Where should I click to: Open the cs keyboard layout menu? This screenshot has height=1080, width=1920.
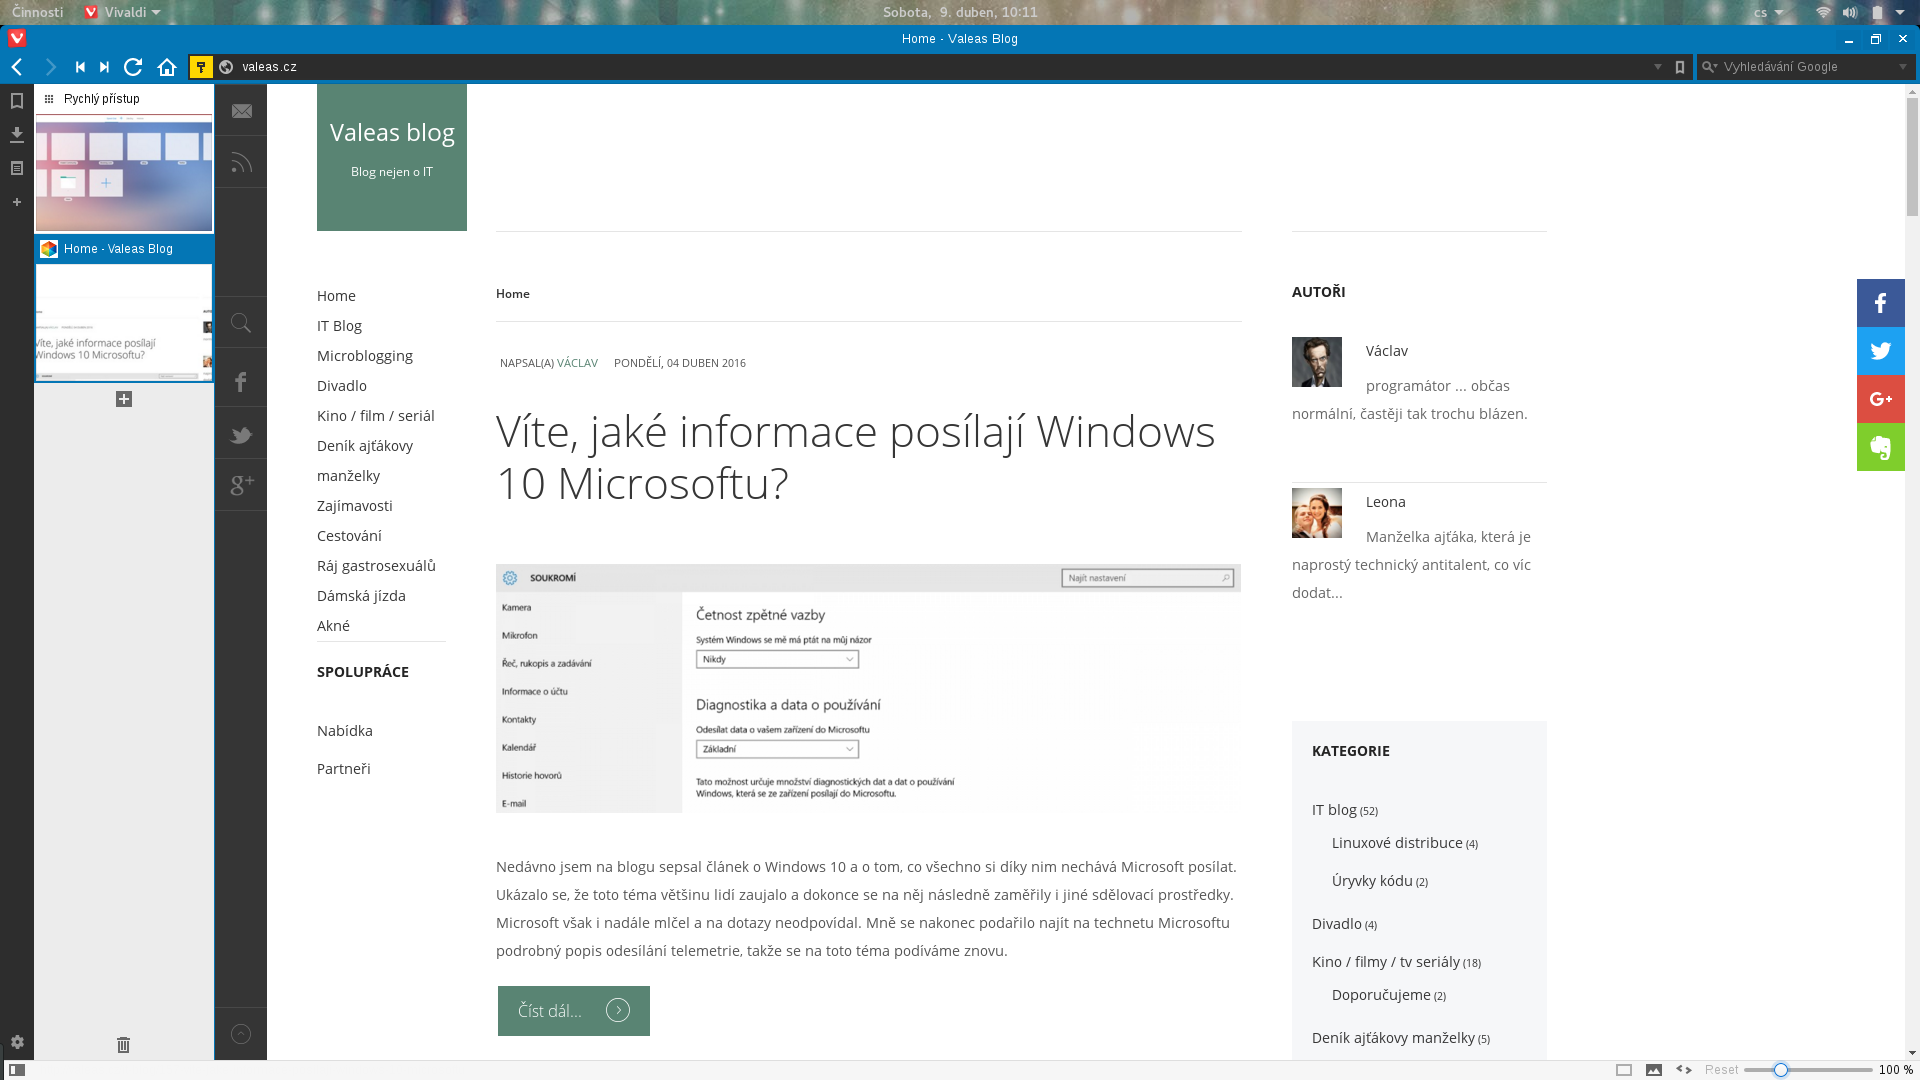pyautogui.click(x=1768, y=12)
